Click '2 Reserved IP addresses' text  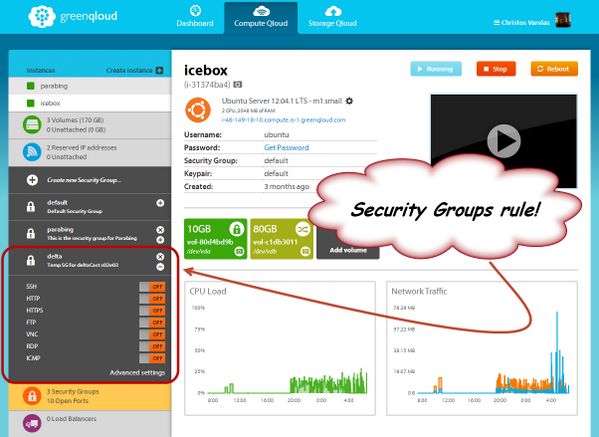pos(82,147)
